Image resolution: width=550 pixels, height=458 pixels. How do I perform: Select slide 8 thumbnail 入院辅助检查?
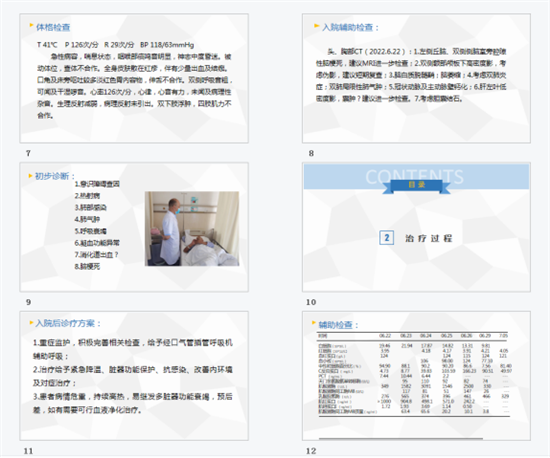[416, 78]
